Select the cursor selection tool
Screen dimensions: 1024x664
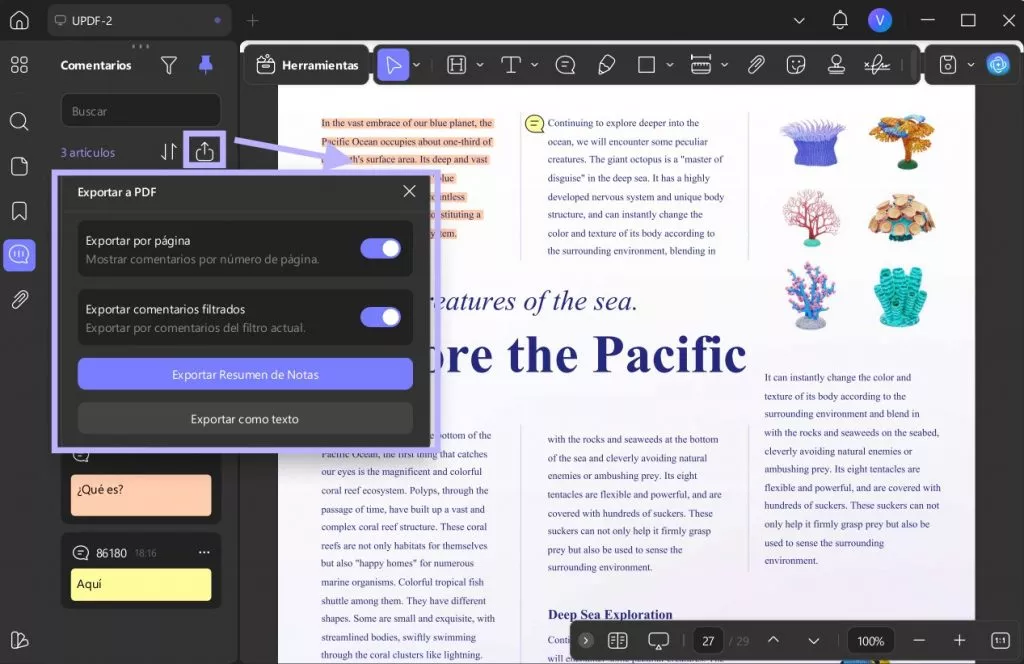[393, 65]
